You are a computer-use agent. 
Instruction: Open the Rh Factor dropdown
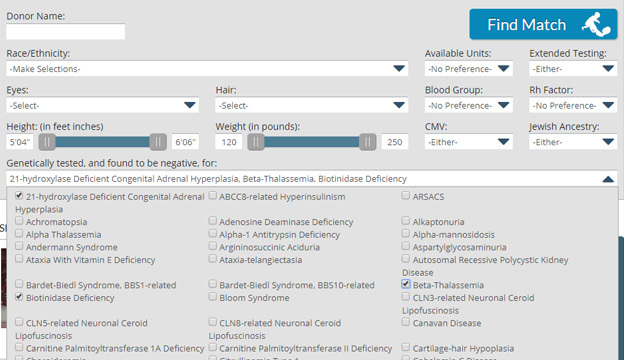click(573, 105)
